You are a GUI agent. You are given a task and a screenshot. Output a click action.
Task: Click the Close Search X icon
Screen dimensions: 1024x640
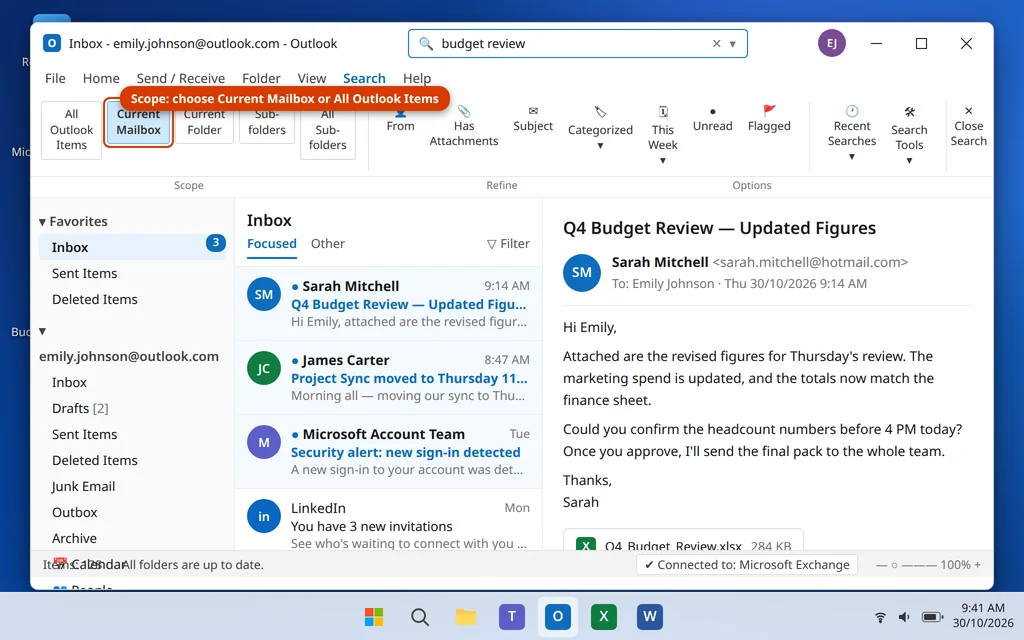[968, 111]
